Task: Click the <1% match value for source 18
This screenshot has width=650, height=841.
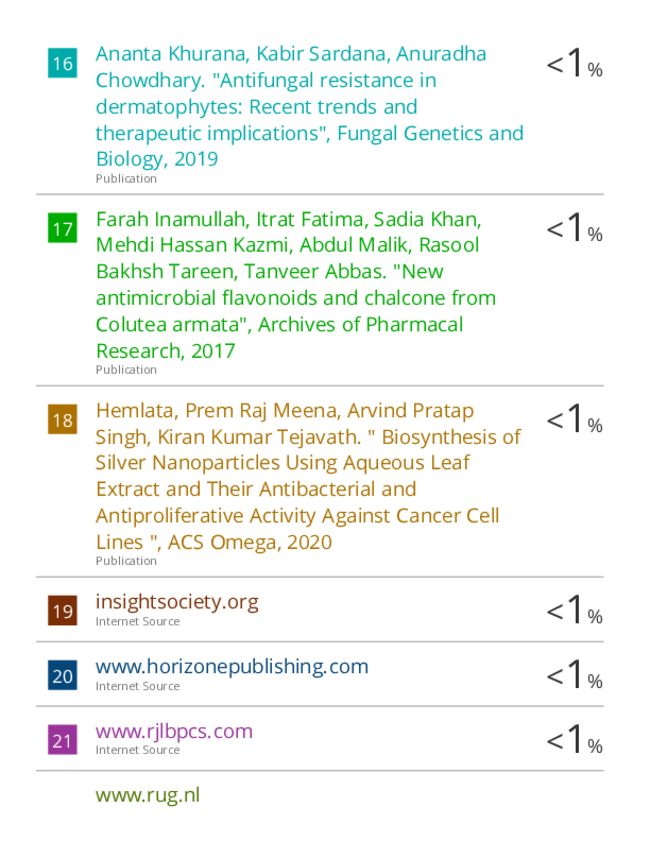Action: [574, 419]
